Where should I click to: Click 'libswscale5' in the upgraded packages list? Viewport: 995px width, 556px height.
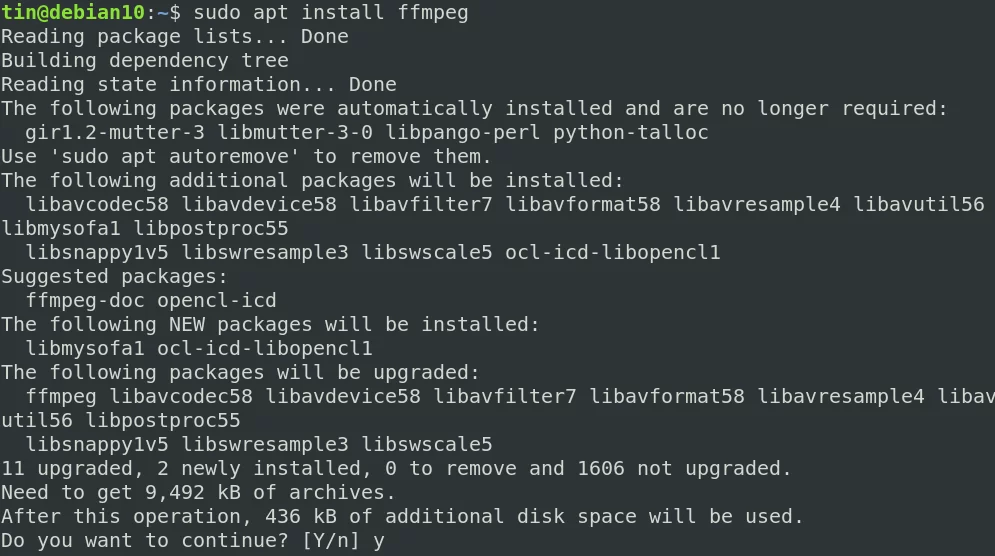click(x=427, y=444)
